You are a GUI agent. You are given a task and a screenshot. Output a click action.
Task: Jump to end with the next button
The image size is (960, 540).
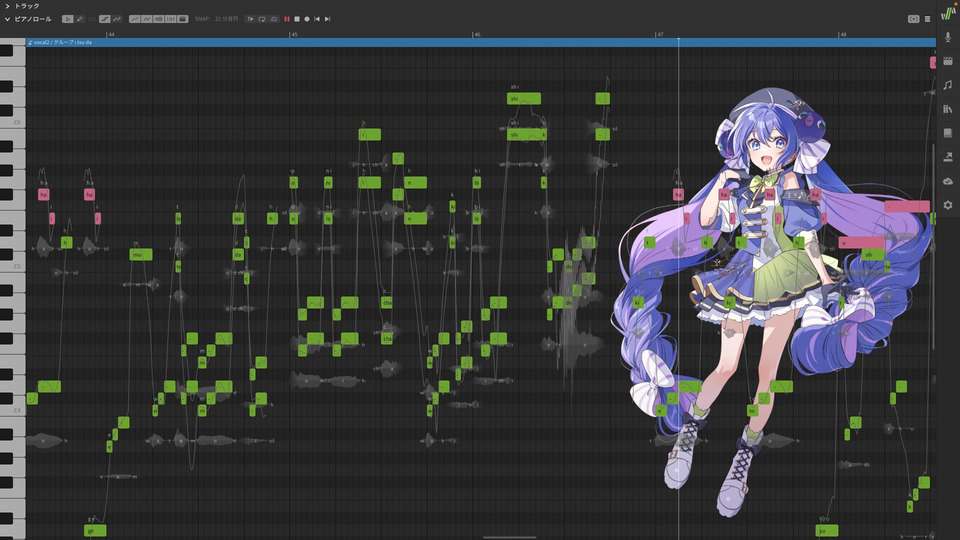pyautogui.click(x=327, y=19)
